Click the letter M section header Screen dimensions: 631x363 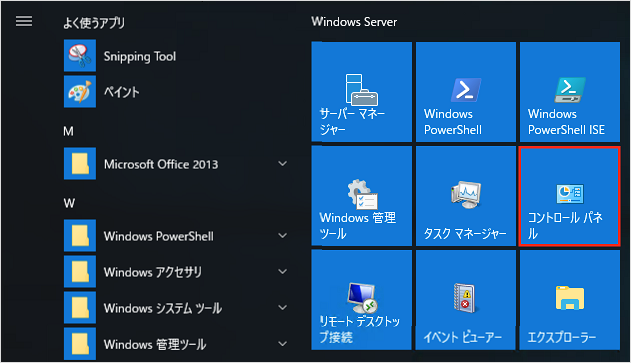coord(68,131)
